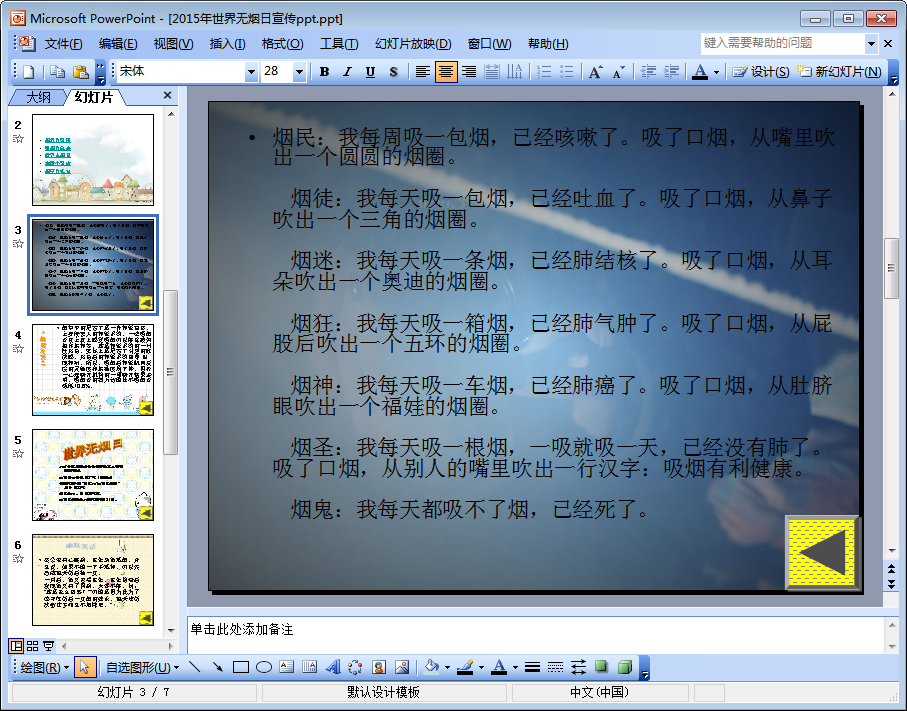Toggle numbered list formatting
The height and width of the screenshot is (711, 907).
pyautogui.click(x=544, y=72)
